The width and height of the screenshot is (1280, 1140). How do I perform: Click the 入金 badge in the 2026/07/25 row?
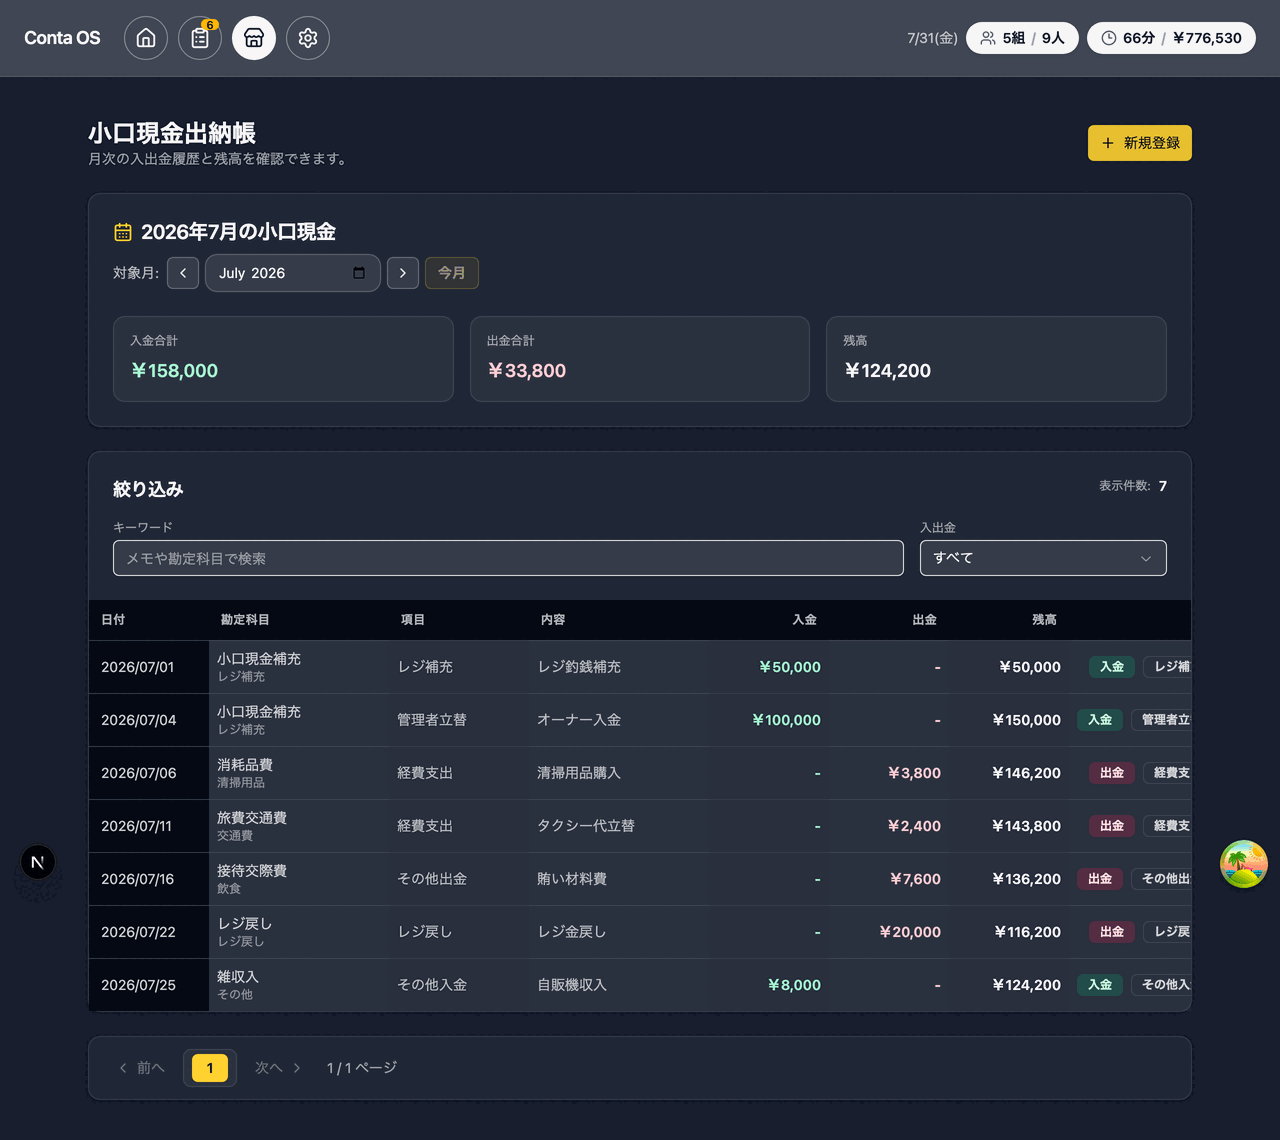1100,985
